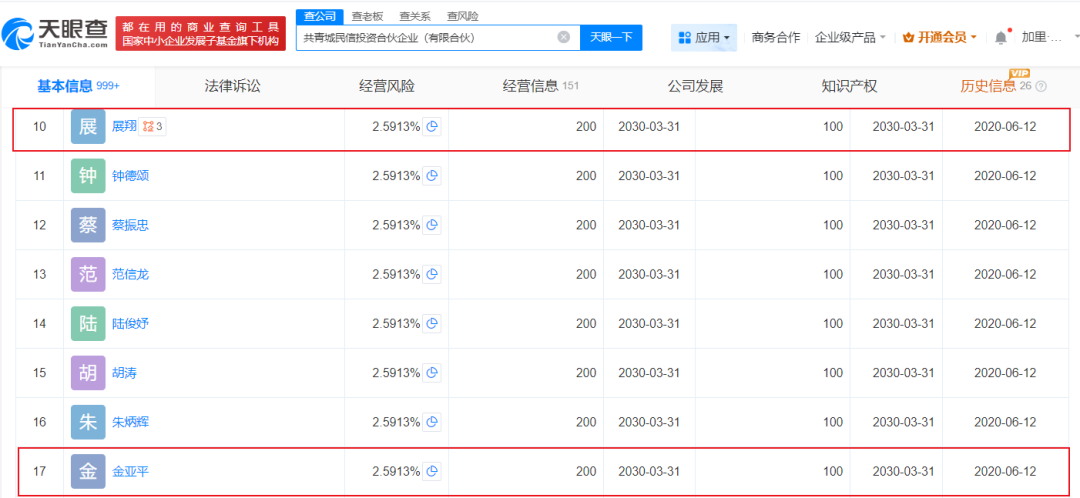Open equity chart icon for 朱炳辉
The height and width of the screenshot is (498, 1080).
click(x=432, y=422)
